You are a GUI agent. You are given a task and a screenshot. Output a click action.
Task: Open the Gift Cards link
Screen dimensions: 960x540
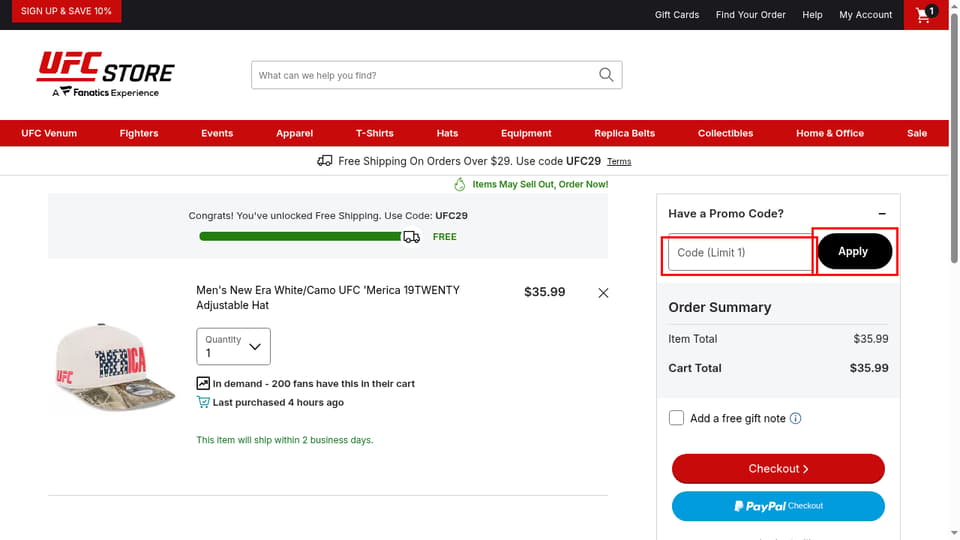(x=677, y=15)
